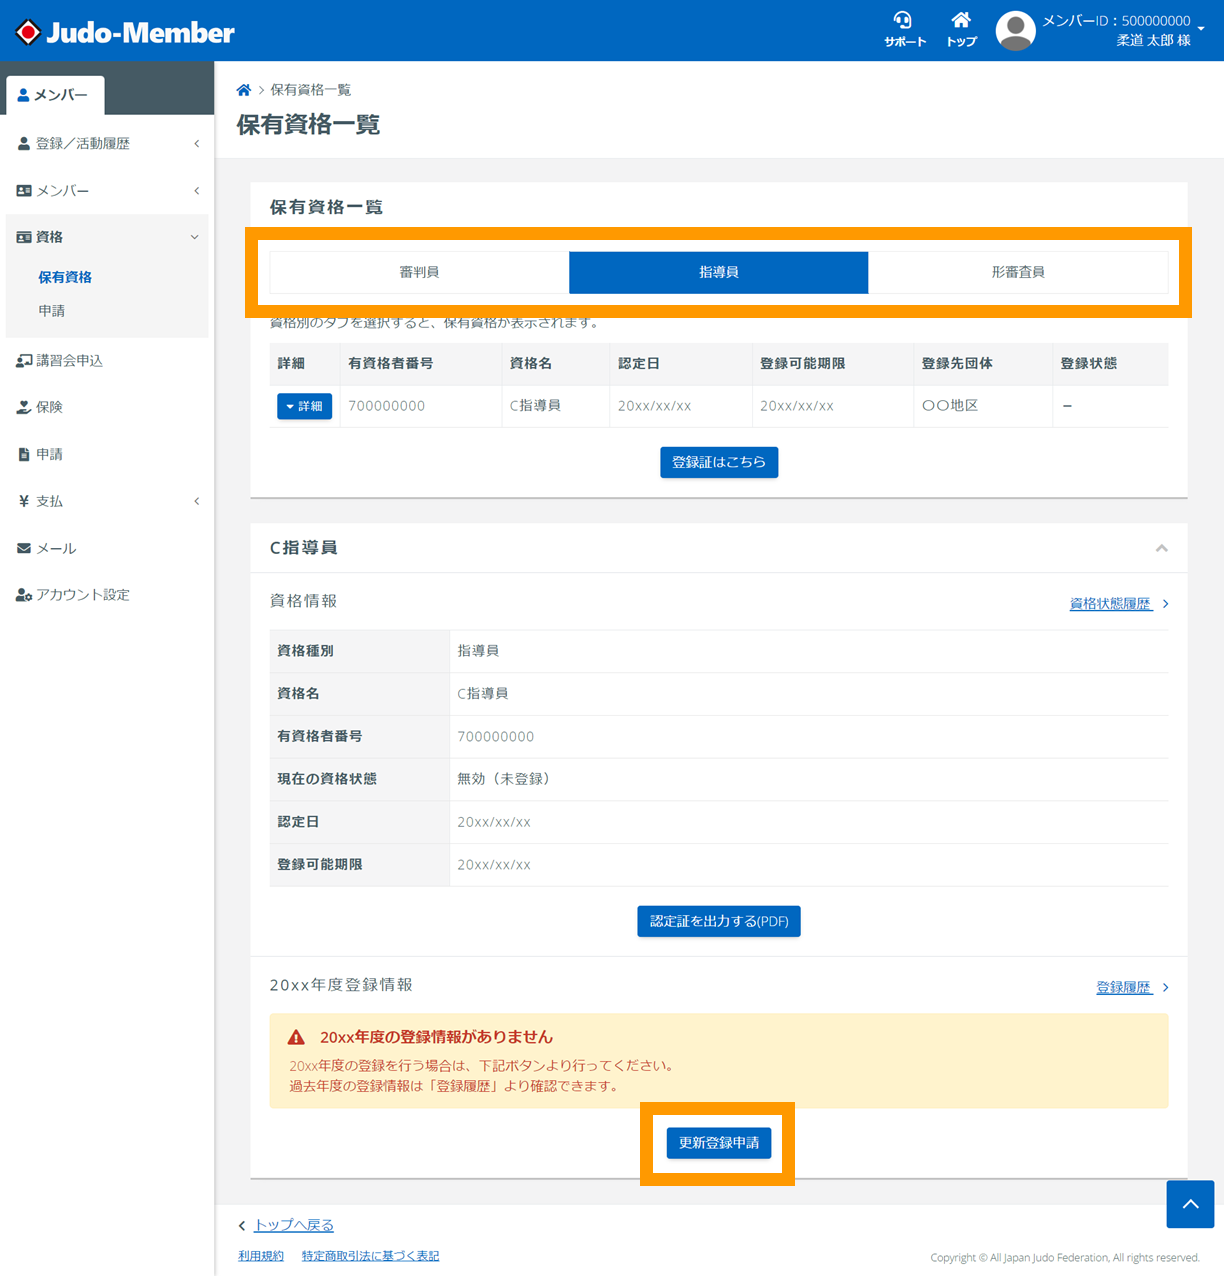Click the scroll-to-top arrow button
This screenshot has height=1276, width=1224.
click(1190, 1204)
